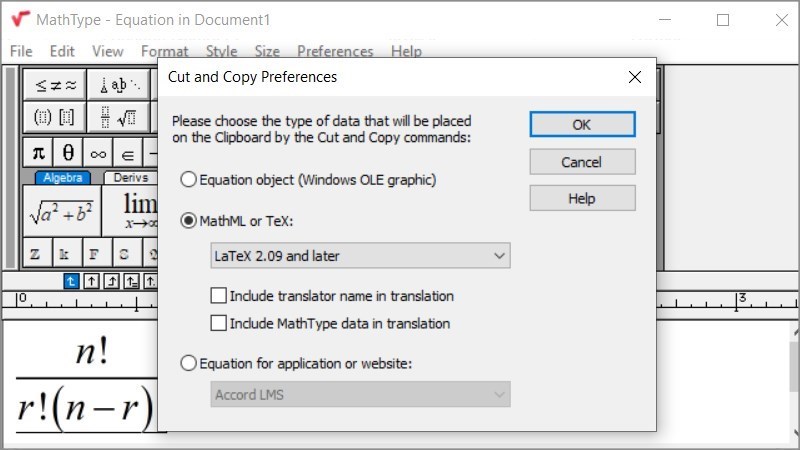Click the n! numerator in the equation

92,352
